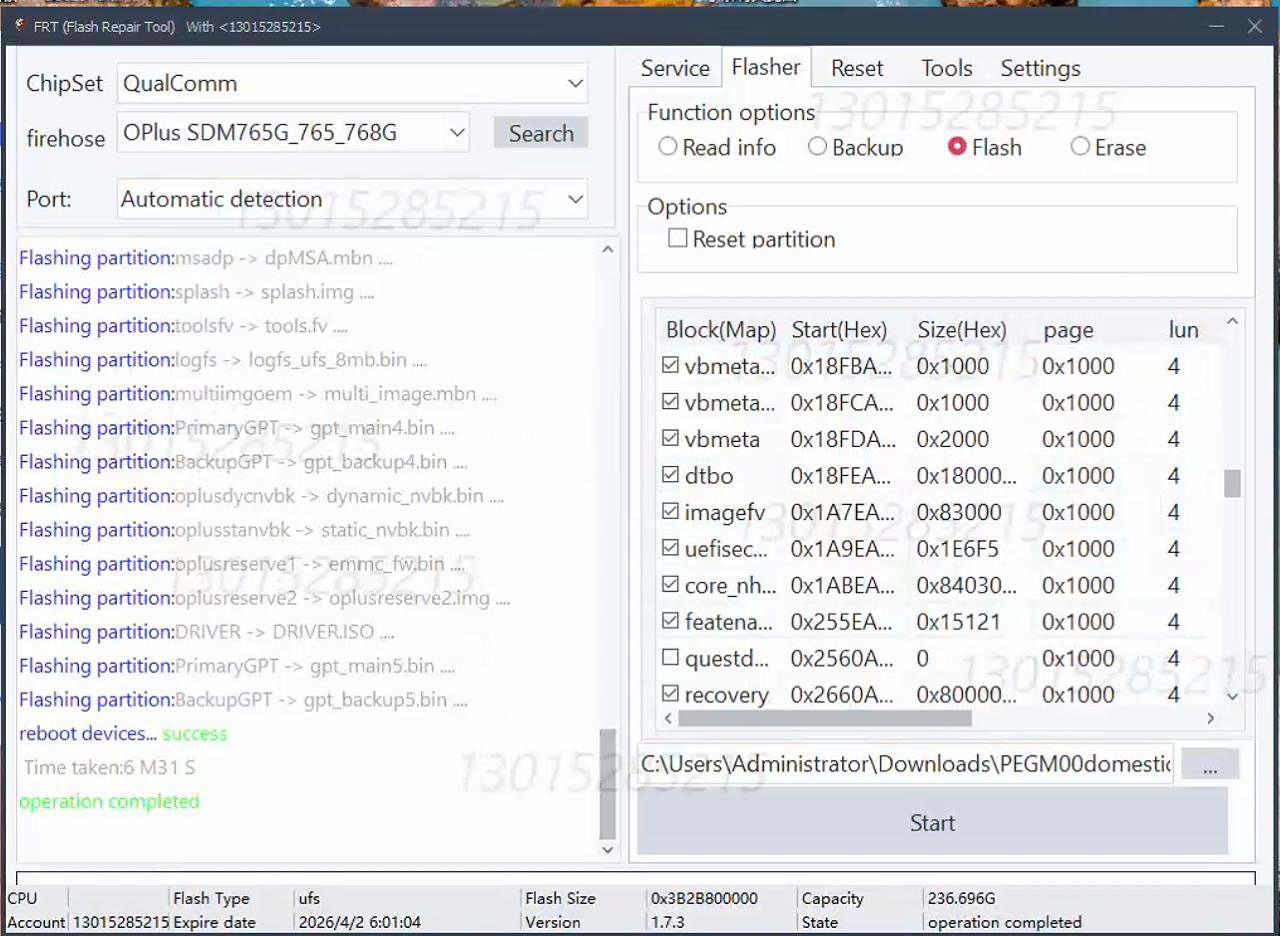Click the Block(Map) column header

point(721,330)
